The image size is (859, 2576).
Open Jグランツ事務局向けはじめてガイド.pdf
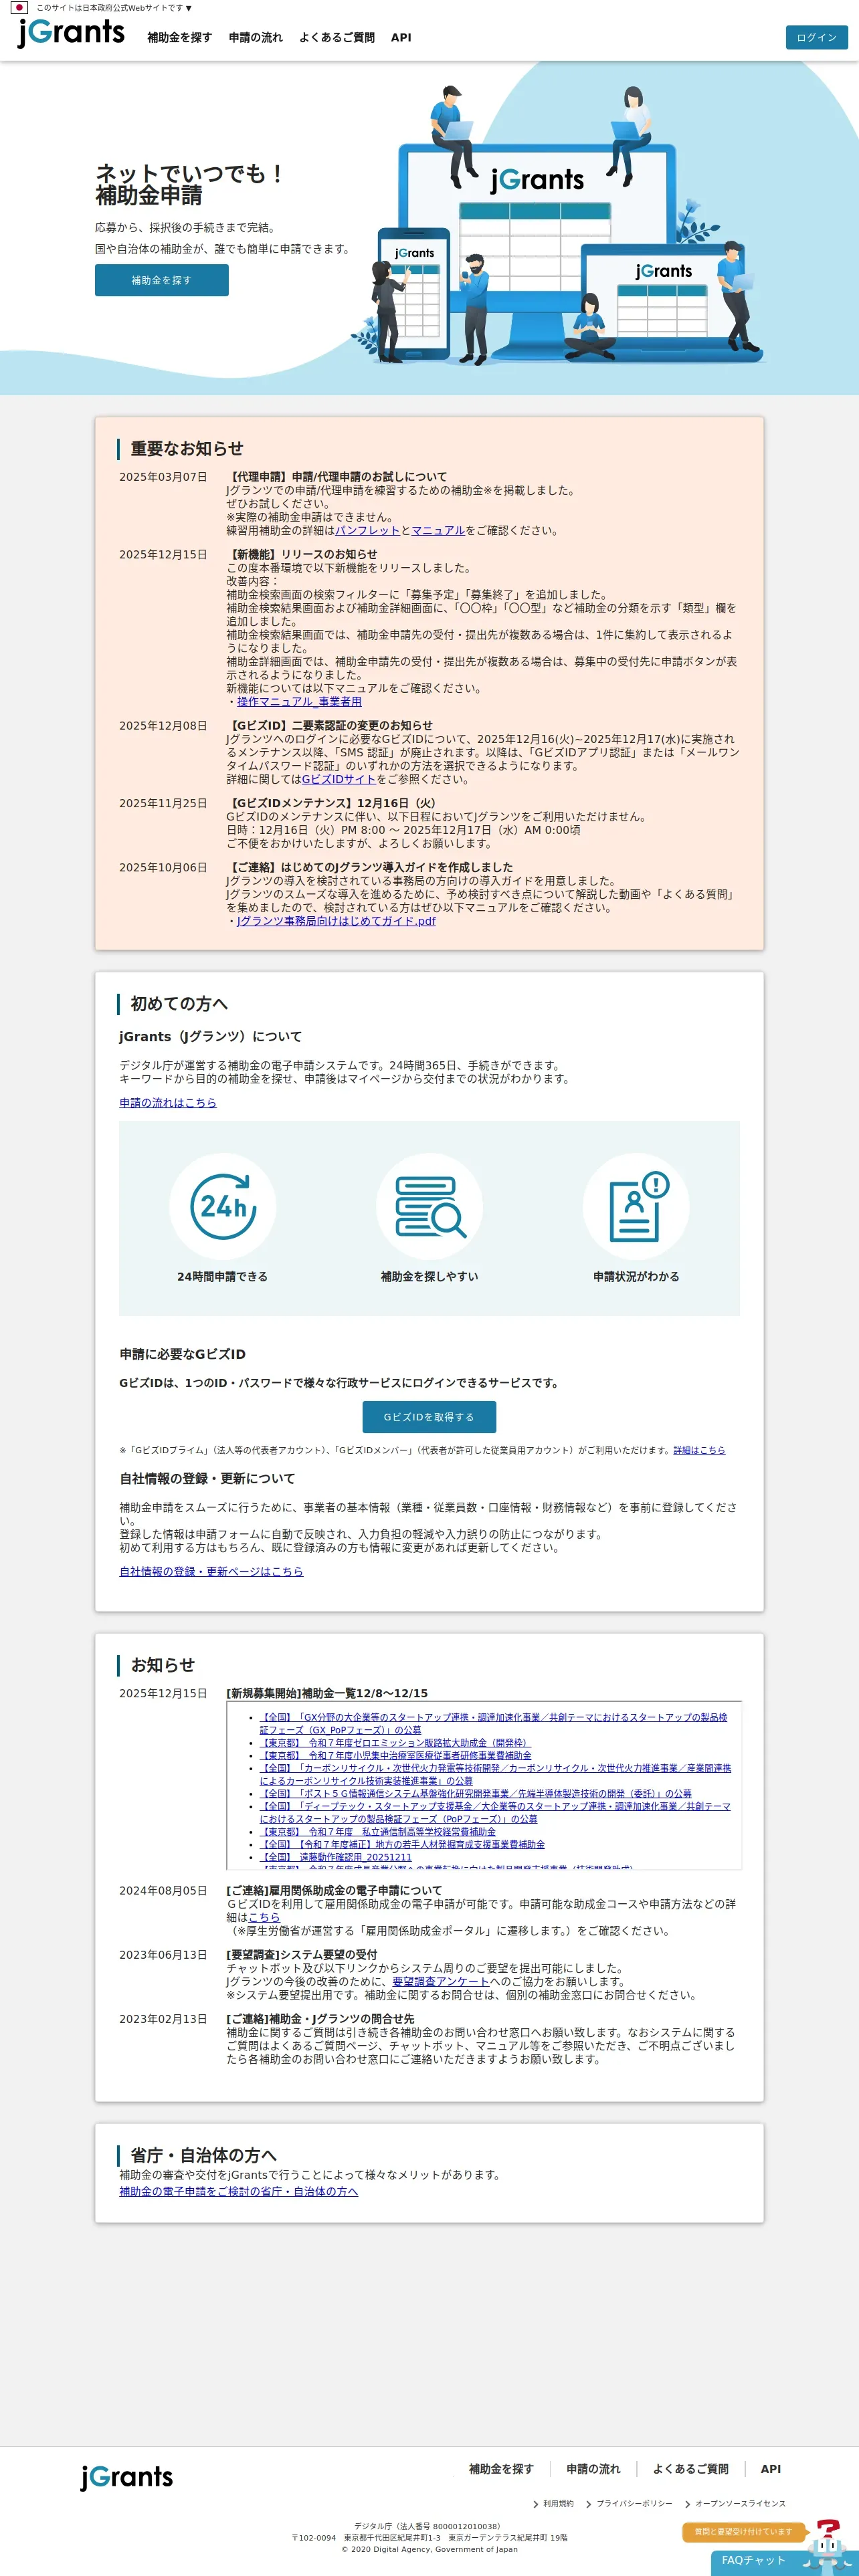click(x=336, y=921)
